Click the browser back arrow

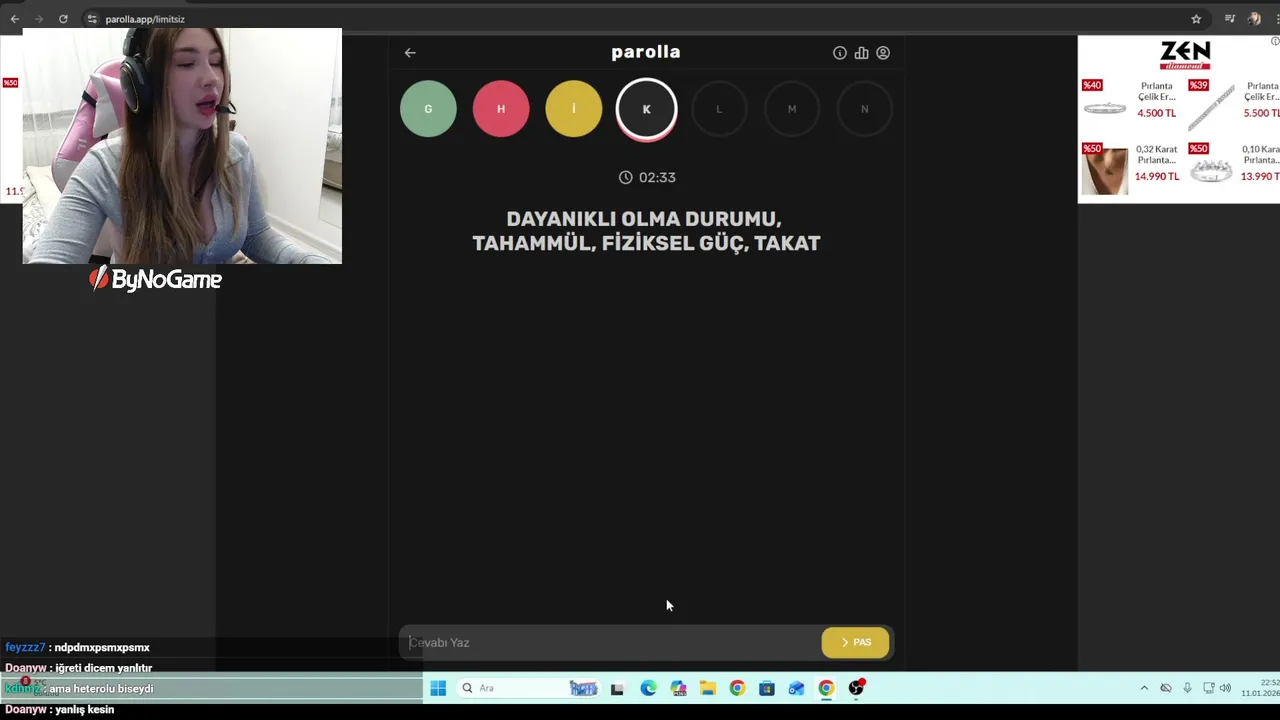pos(14,19)
